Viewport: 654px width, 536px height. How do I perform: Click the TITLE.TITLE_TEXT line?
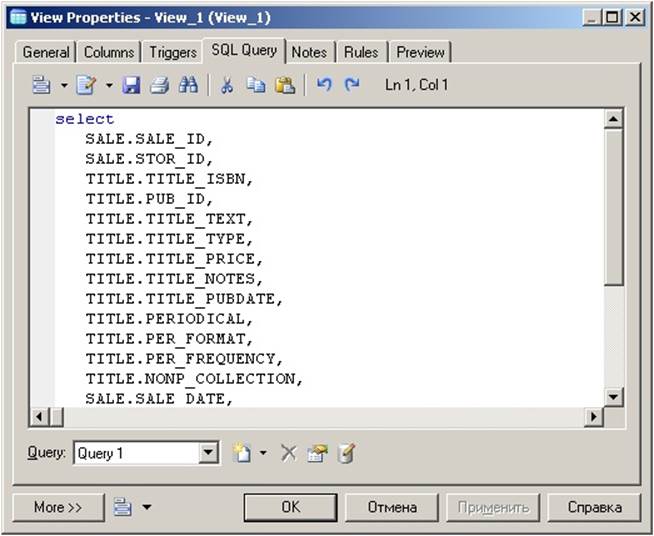click(169, 219)
